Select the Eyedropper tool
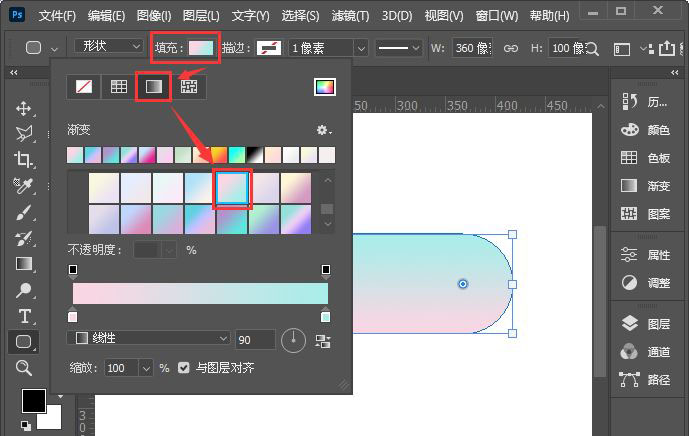 [23, 185]
